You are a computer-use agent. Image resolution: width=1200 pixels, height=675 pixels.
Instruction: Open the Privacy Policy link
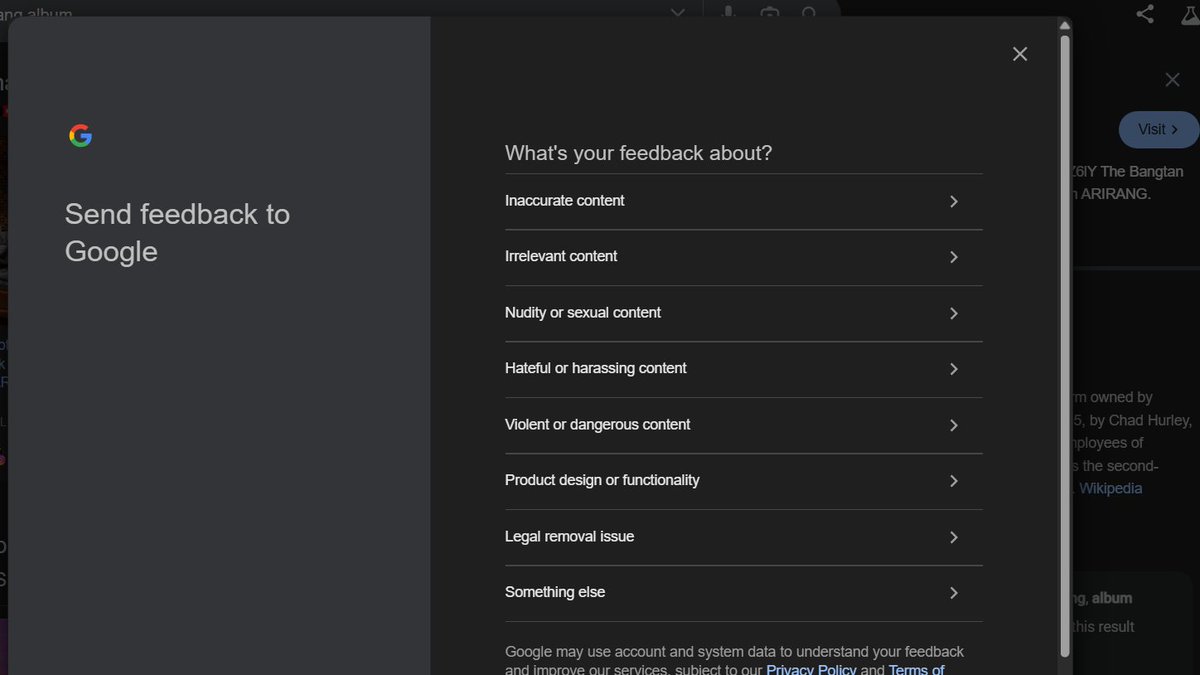811,669
